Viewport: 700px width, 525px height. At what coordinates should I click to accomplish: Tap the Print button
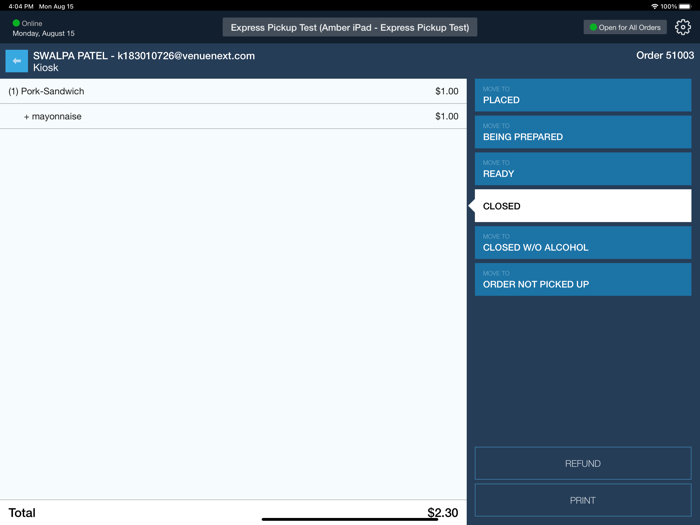[583, 500]
